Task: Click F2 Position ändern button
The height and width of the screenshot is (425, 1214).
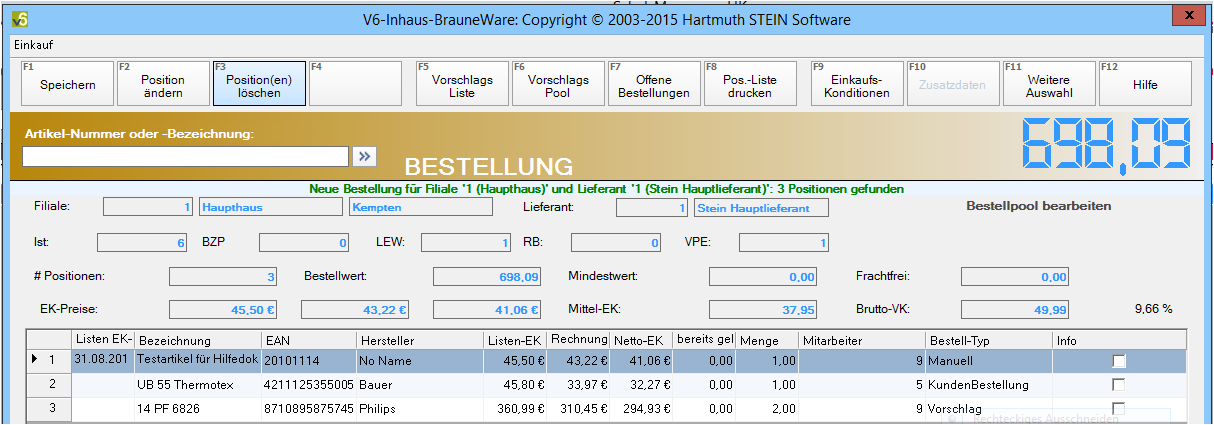Action: [x=162, y=85]
